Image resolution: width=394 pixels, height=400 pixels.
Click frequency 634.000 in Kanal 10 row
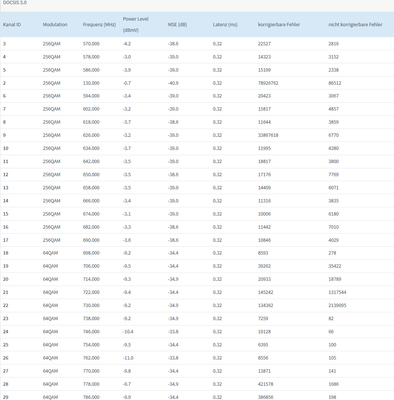pyautogui.click(x=91, y=148)
